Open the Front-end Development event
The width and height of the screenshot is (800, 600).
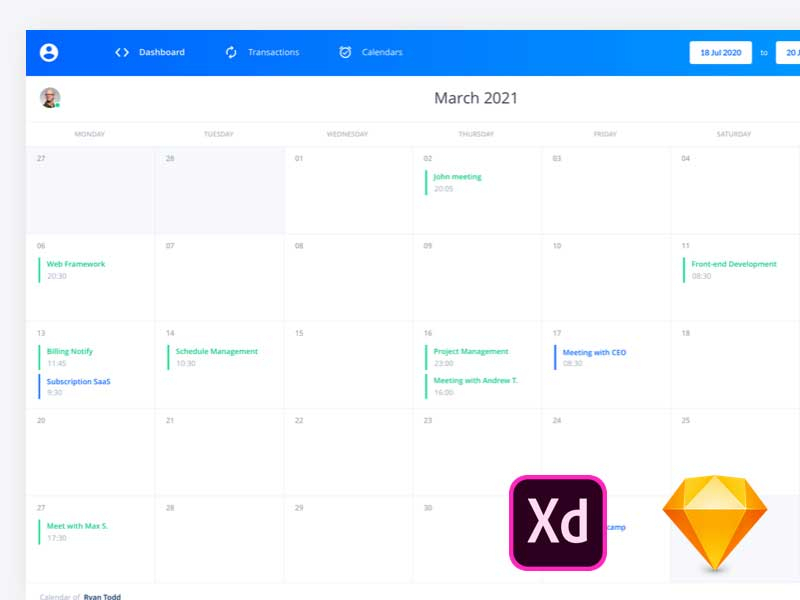click(x=730, y=269)
